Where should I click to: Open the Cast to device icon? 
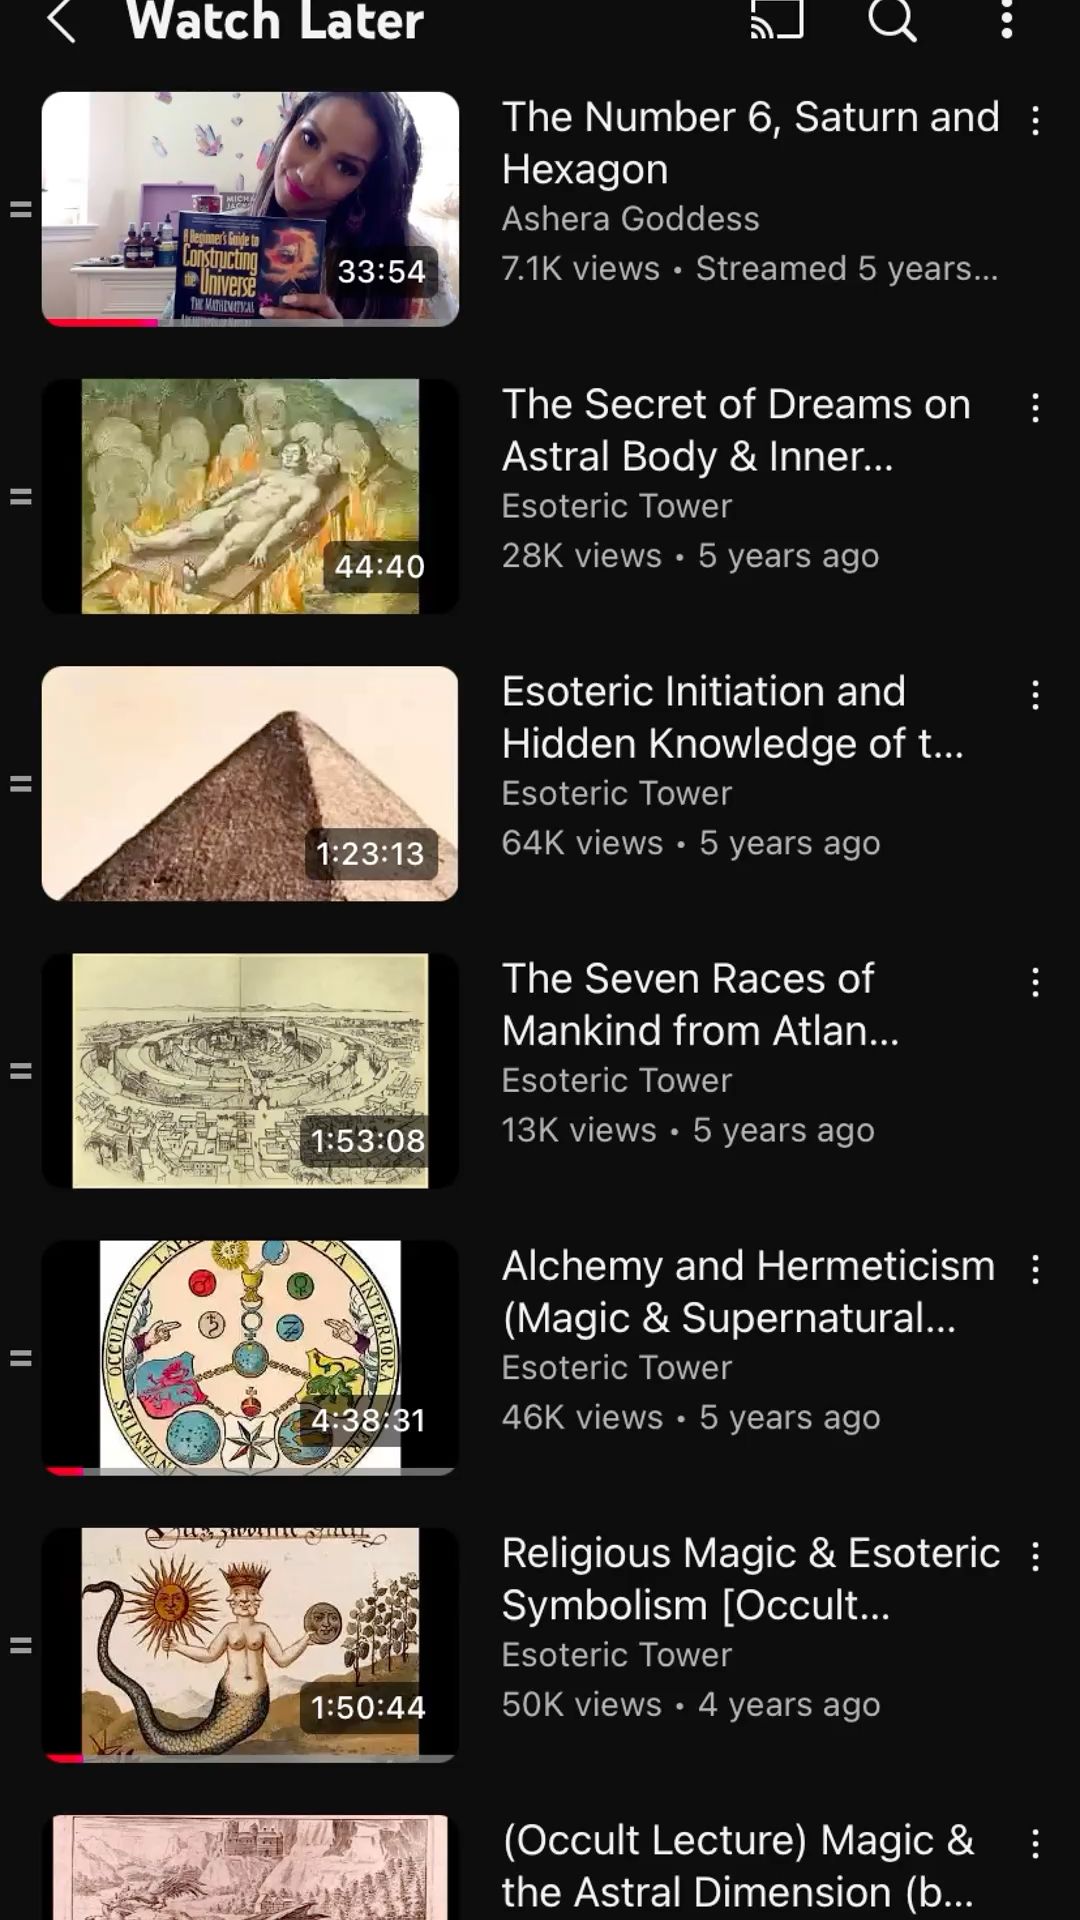click(x=777, y=19)
